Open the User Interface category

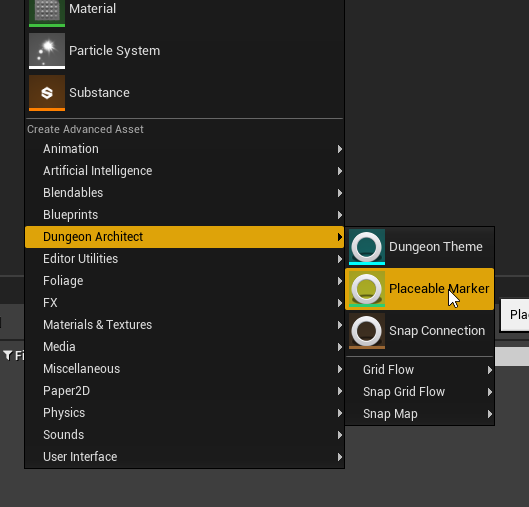coord(185,457)
